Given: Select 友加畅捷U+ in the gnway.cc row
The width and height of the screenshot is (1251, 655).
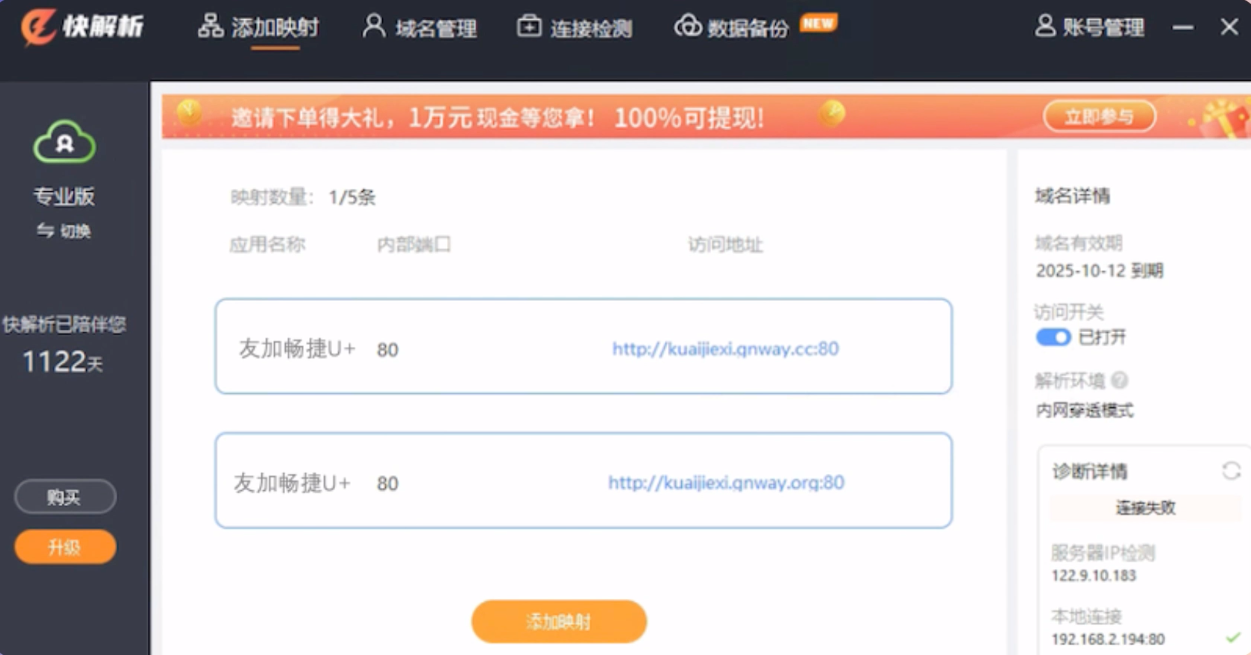Looking at the screenshot, I should tap(297, 349).
